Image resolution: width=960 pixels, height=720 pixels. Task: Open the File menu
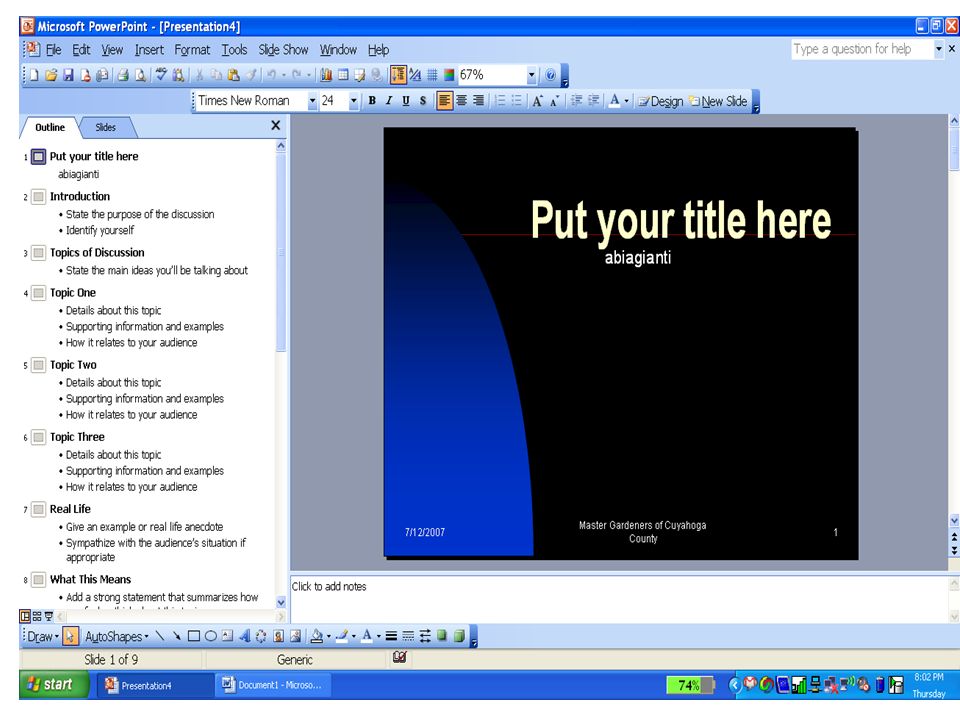pos(54,50)
